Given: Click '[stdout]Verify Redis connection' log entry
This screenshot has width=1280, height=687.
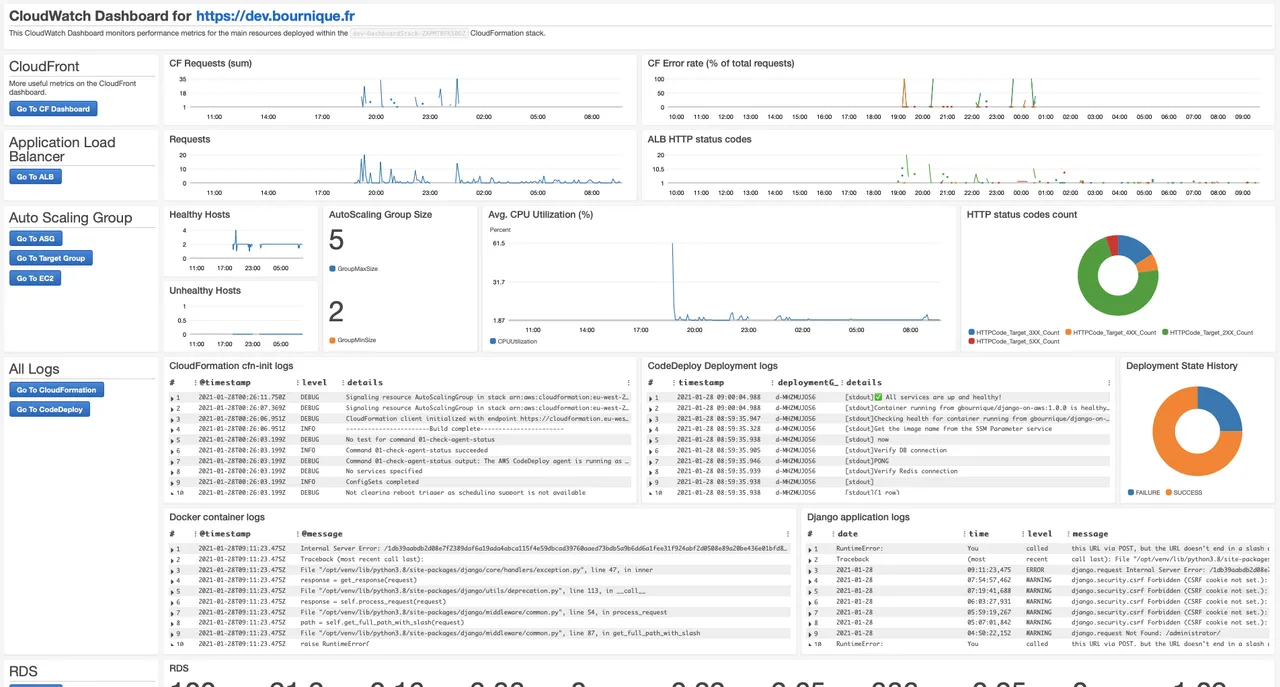Looking at the screenshot, I should coord(902,471).
